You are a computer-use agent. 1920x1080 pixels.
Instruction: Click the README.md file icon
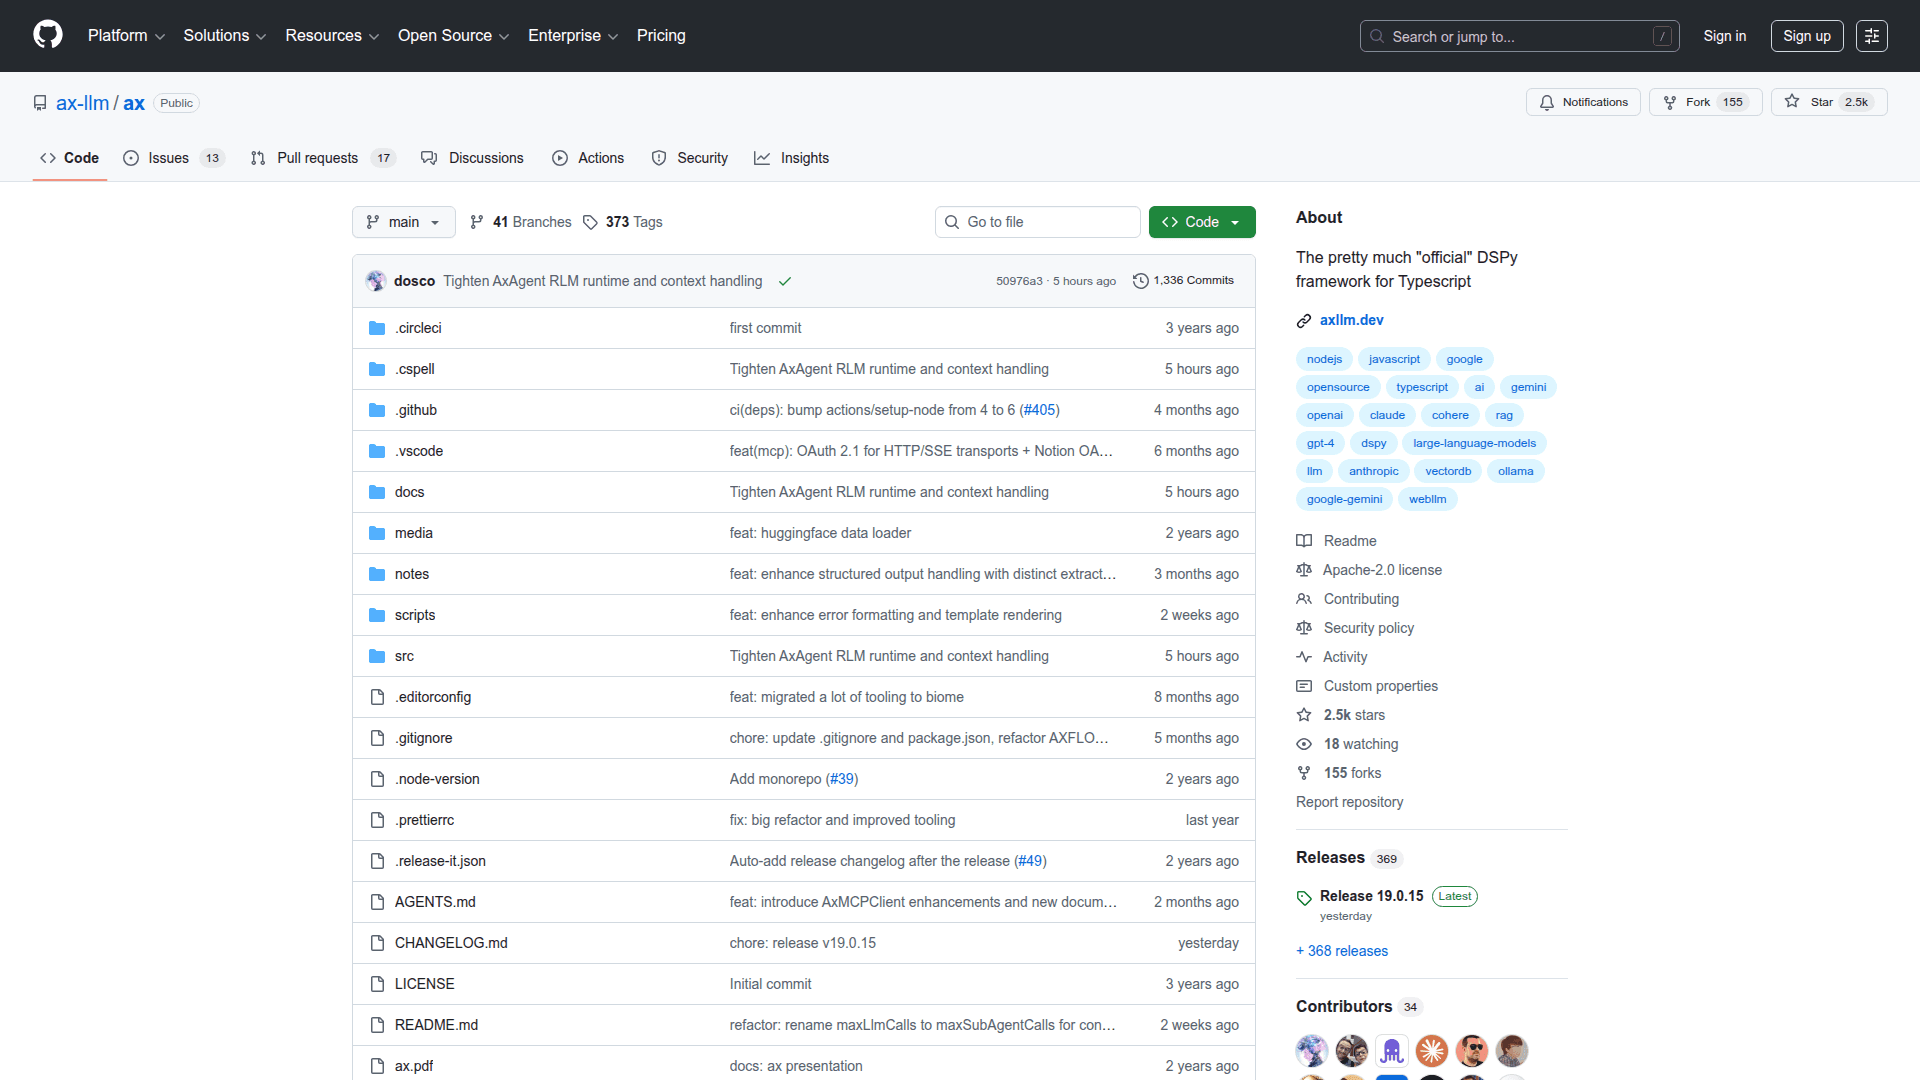tap(377, 1025)
